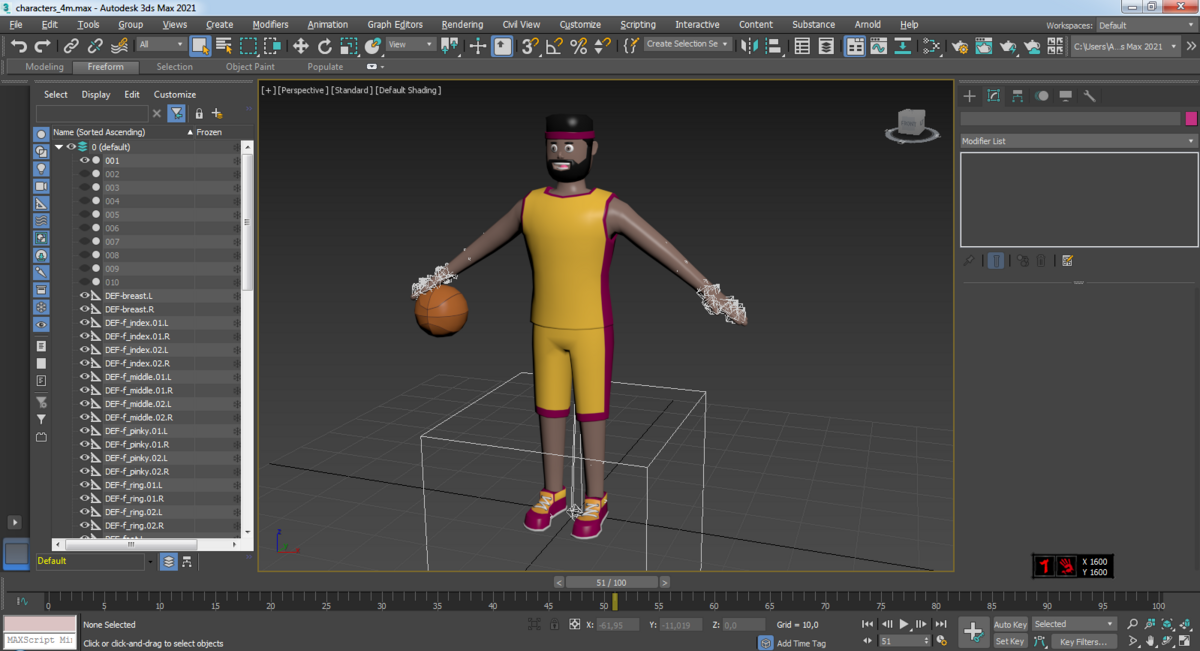Screen dimensions: 1200x651
Task: Jump to the end of animation
Action: pos(940,624)
